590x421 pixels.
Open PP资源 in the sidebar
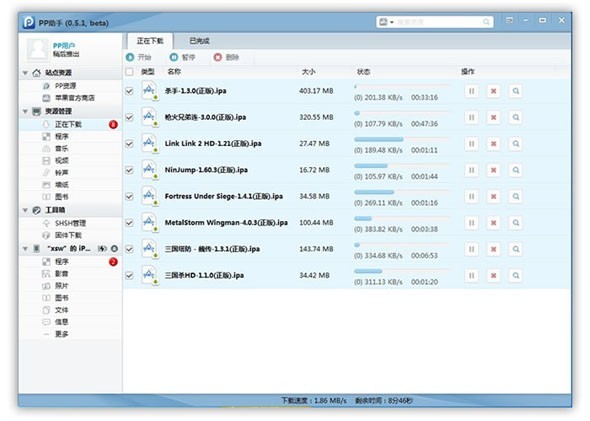65,86
